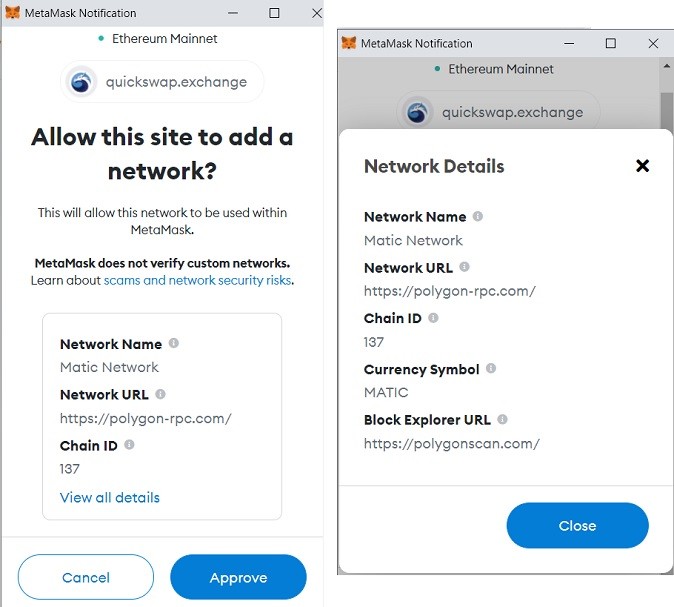This screenshot has height=607, width=674.
Task: Click info icon beside Network Name in left window
Action: [x=173, y=343]
